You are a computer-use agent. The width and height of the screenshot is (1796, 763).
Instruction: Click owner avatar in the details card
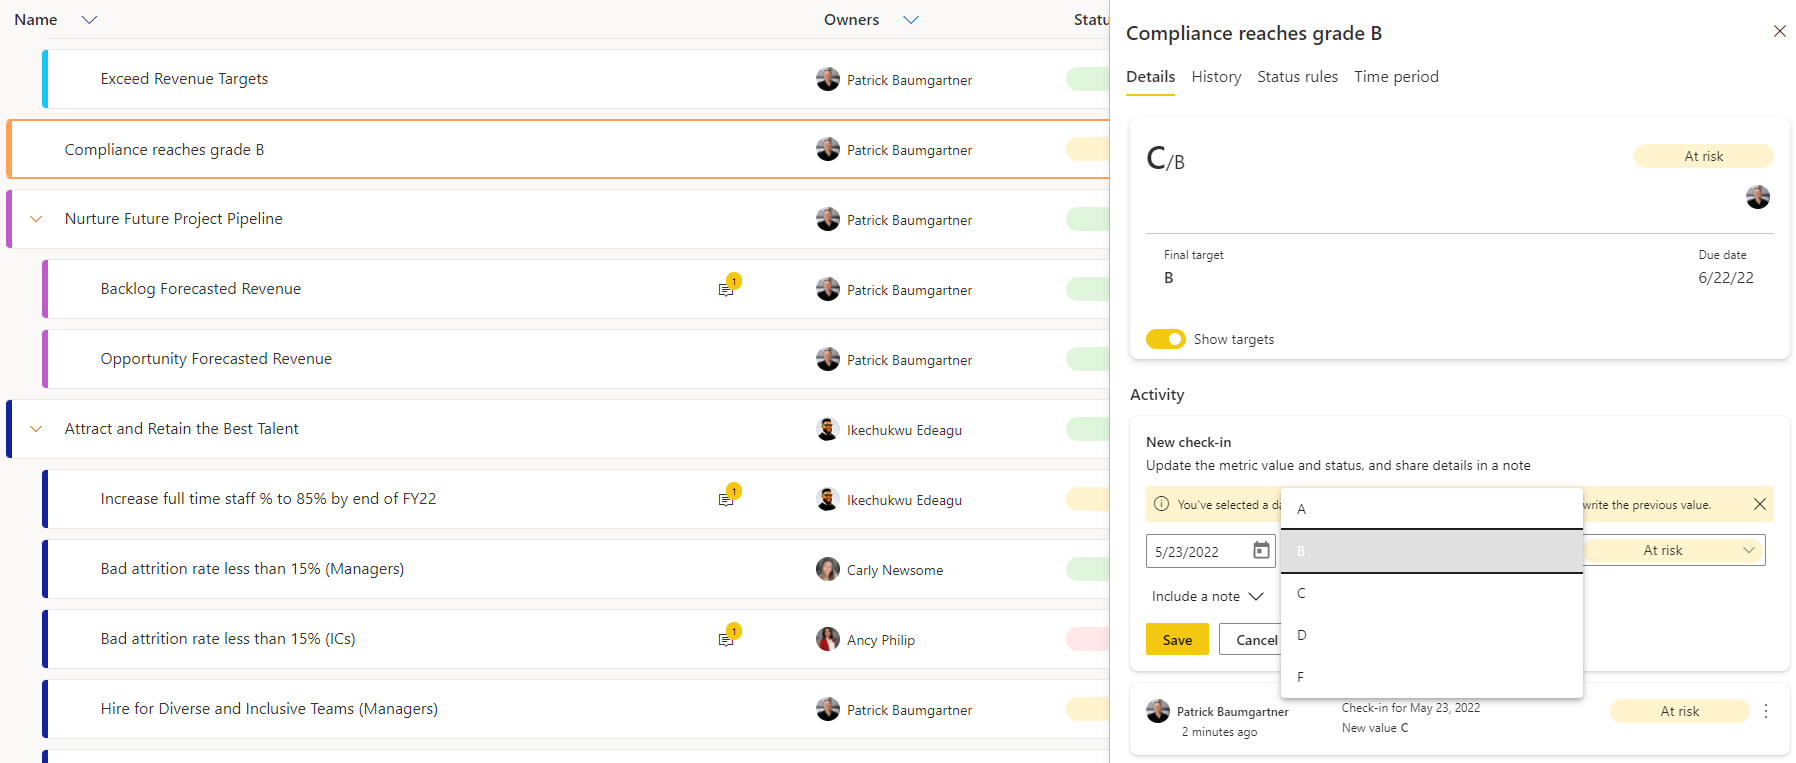1757,197
